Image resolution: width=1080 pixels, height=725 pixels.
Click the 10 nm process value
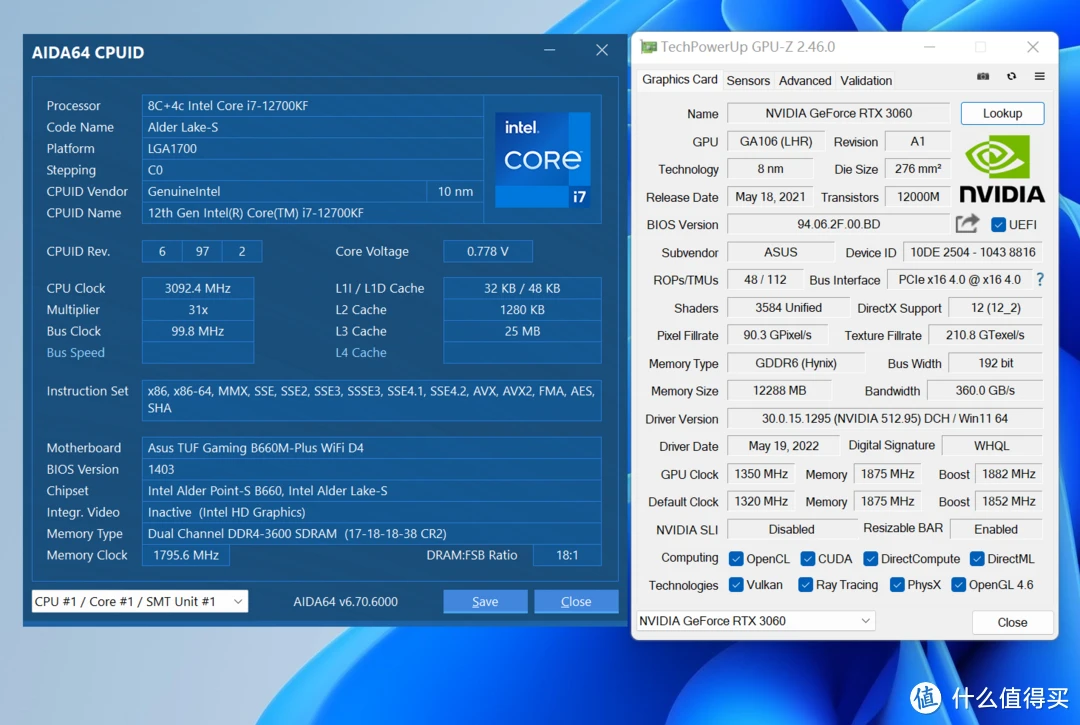click(455, 191)
